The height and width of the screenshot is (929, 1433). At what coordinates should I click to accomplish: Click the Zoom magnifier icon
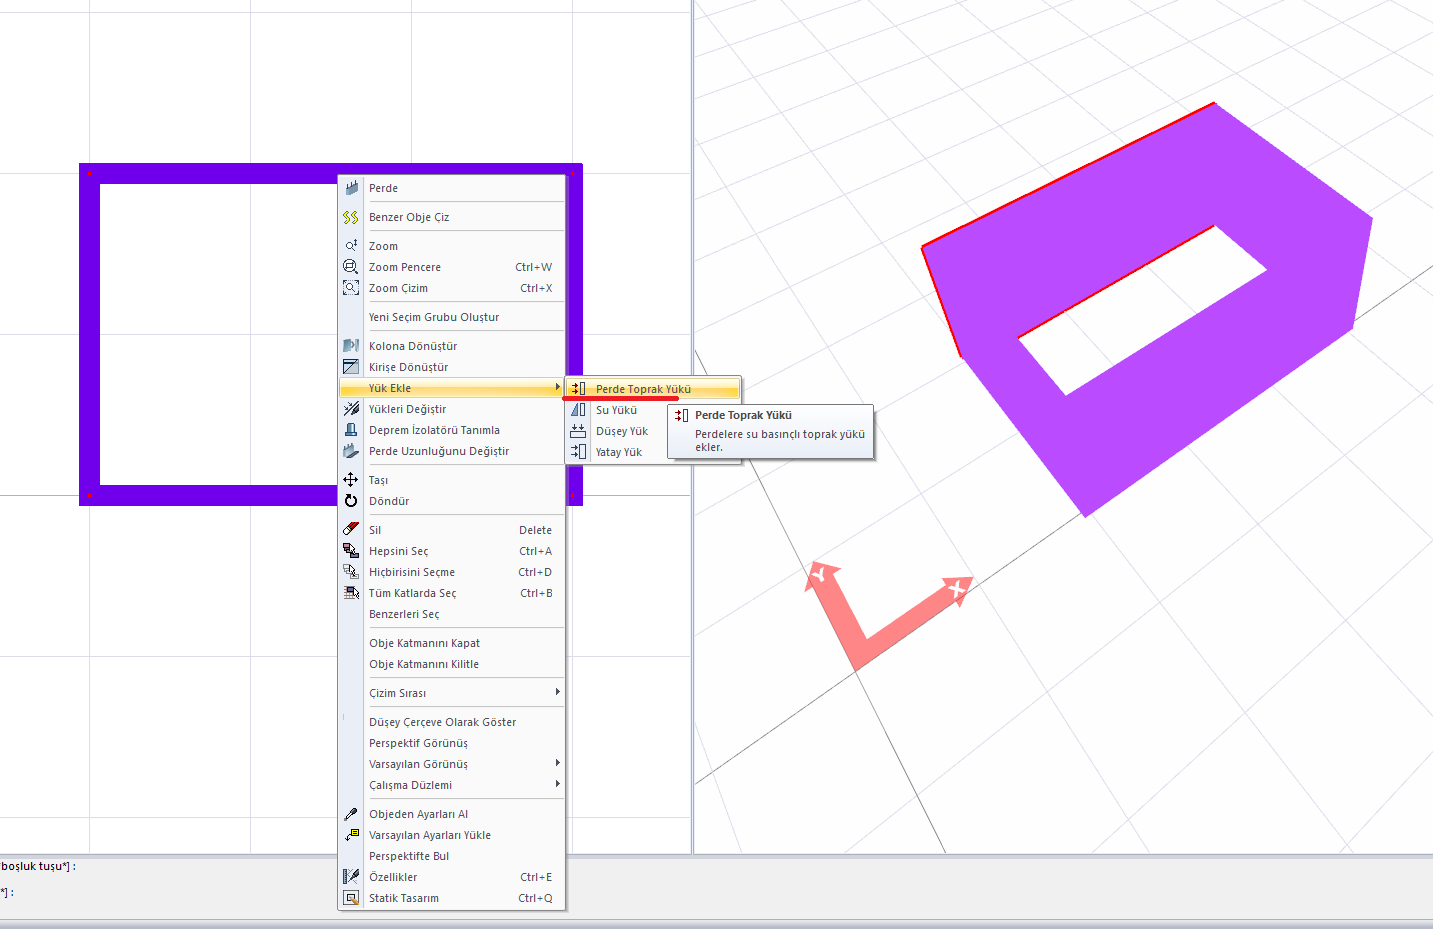click(x=351, y=246)
